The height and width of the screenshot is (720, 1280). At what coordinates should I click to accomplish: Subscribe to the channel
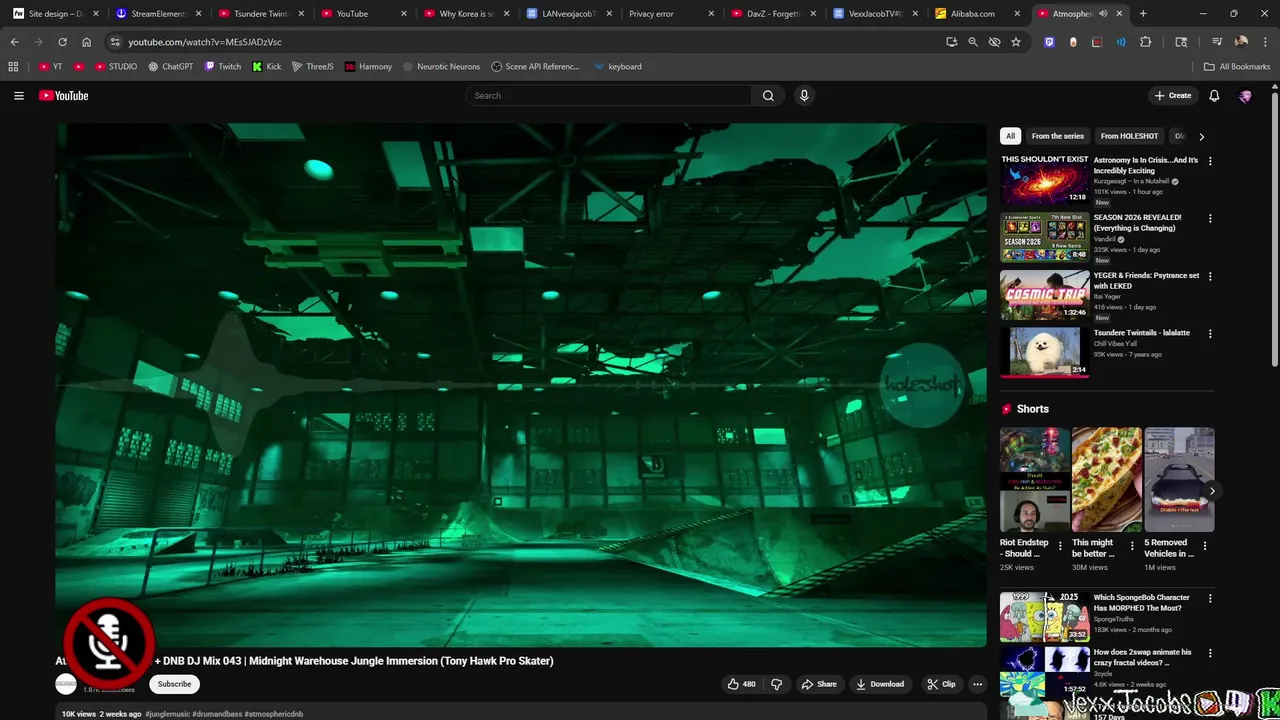click(x=174, y=684)
